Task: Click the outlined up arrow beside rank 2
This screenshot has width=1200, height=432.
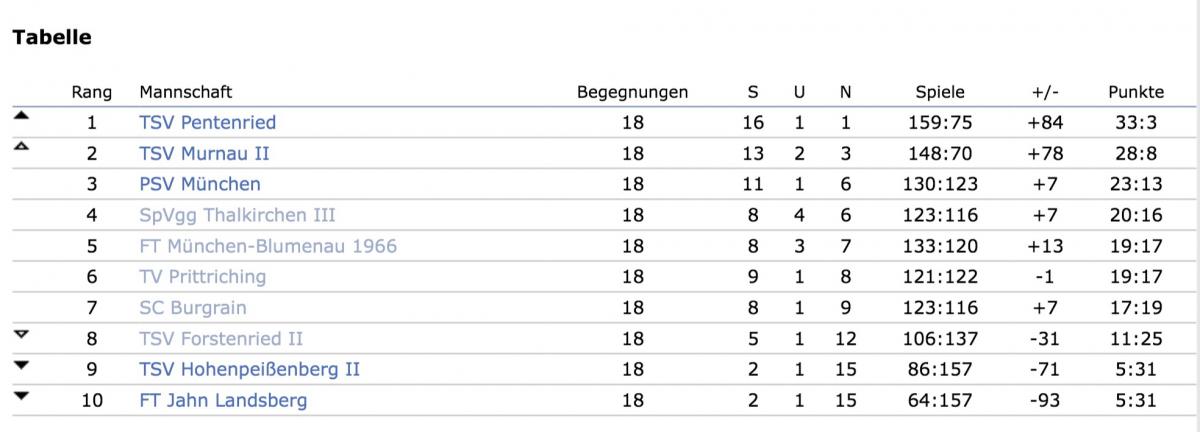Action: tap(22, 147)
